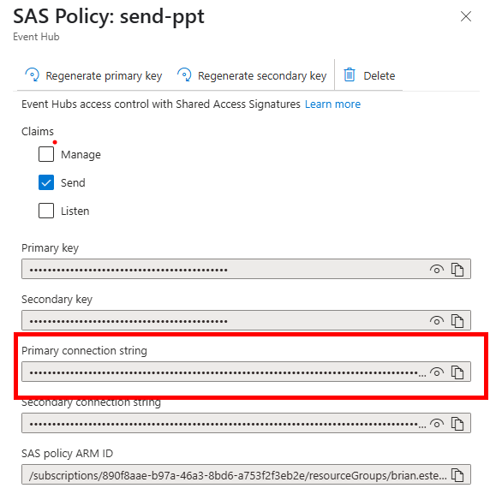Image resolution: width=490 pixels, height=500 pixels.
Task: Enable the Listen claim checkbox
Action: click(x=46, y=211)
